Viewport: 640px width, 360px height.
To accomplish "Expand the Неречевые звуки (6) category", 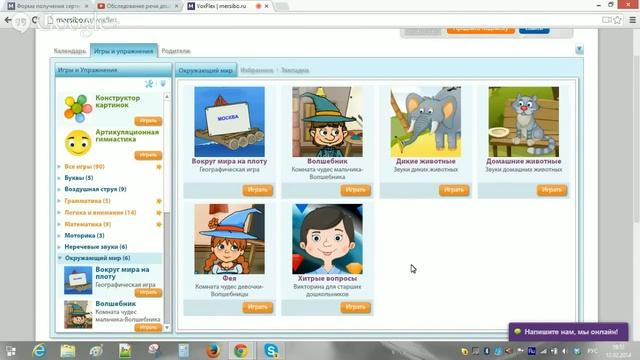I will point(96,247).
